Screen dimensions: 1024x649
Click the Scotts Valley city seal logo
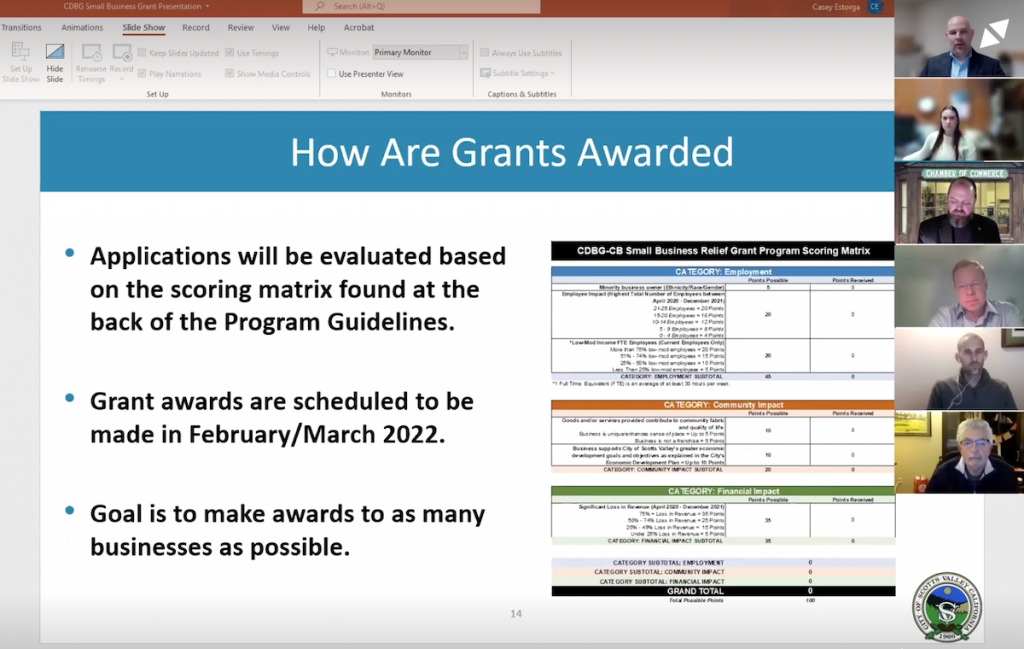click(x=946, y=607)
